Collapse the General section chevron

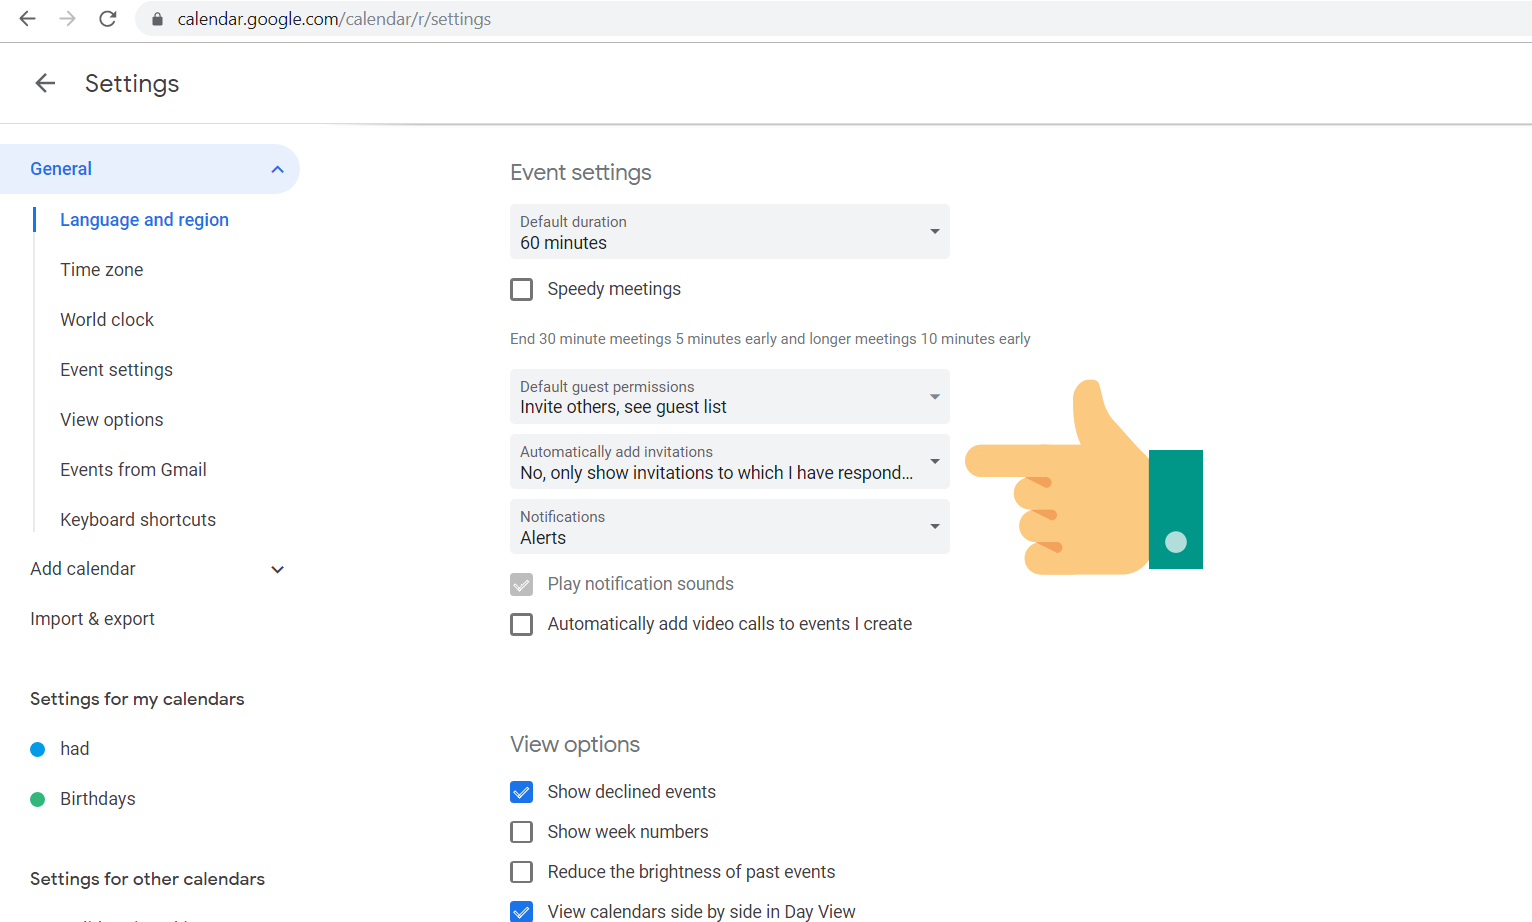278,170
